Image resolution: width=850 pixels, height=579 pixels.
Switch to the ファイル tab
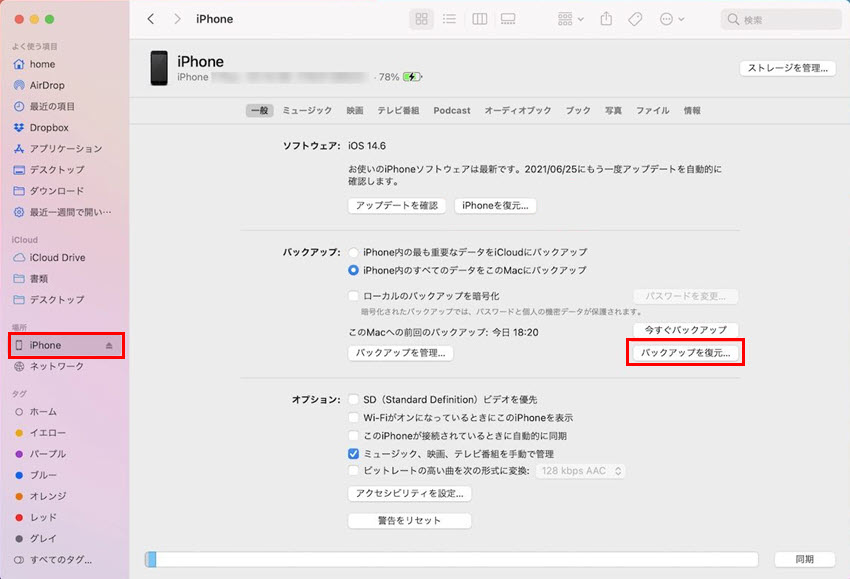653,111
